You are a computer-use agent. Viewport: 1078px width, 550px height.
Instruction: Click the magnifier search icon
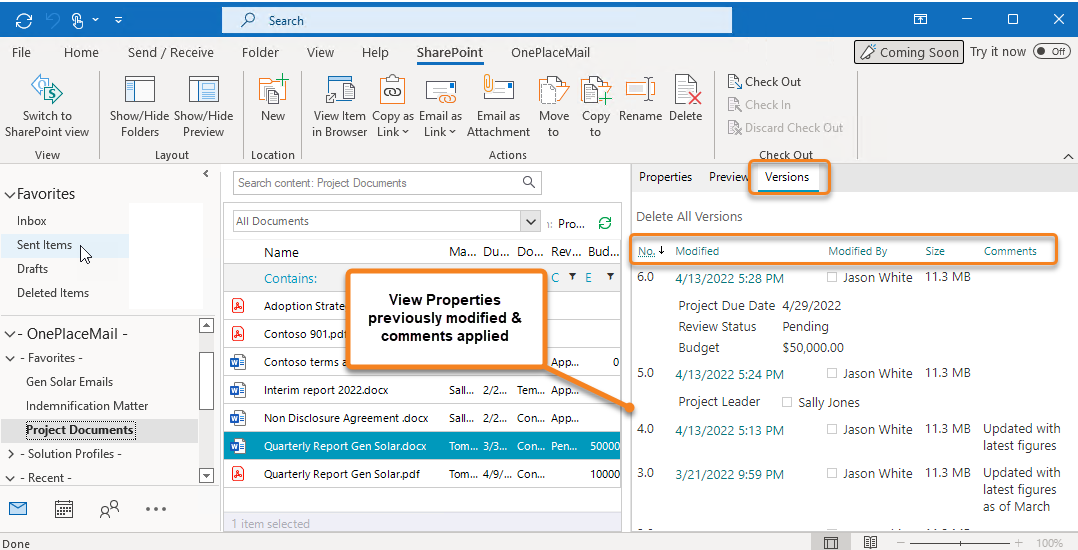coord(529,182)
